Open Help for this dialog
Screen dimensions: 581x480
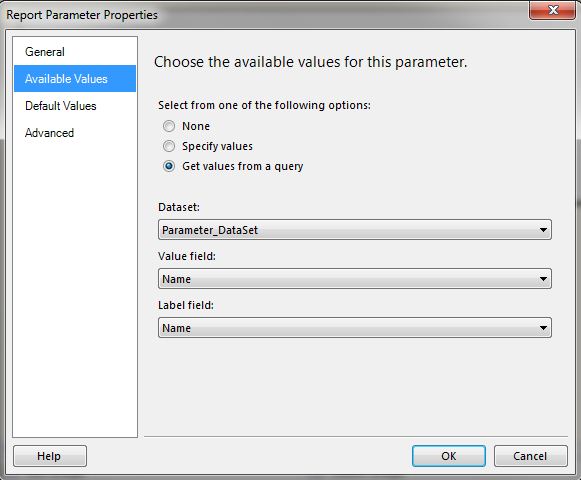[50, 456]
